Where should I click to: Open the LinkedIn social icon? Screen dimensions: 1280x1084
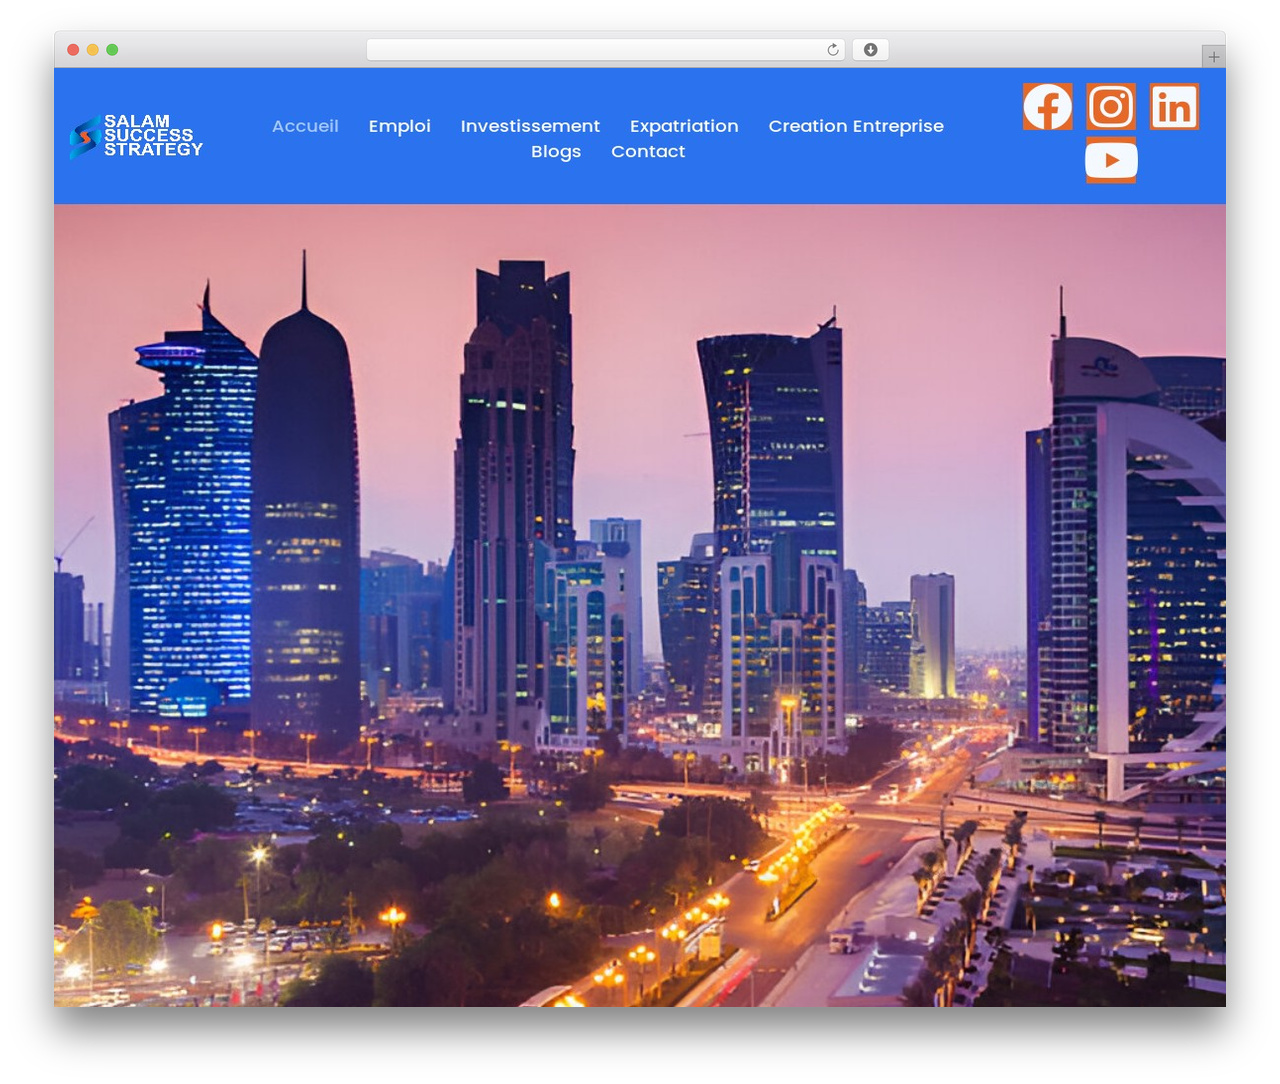click(x=1174, y=107)
